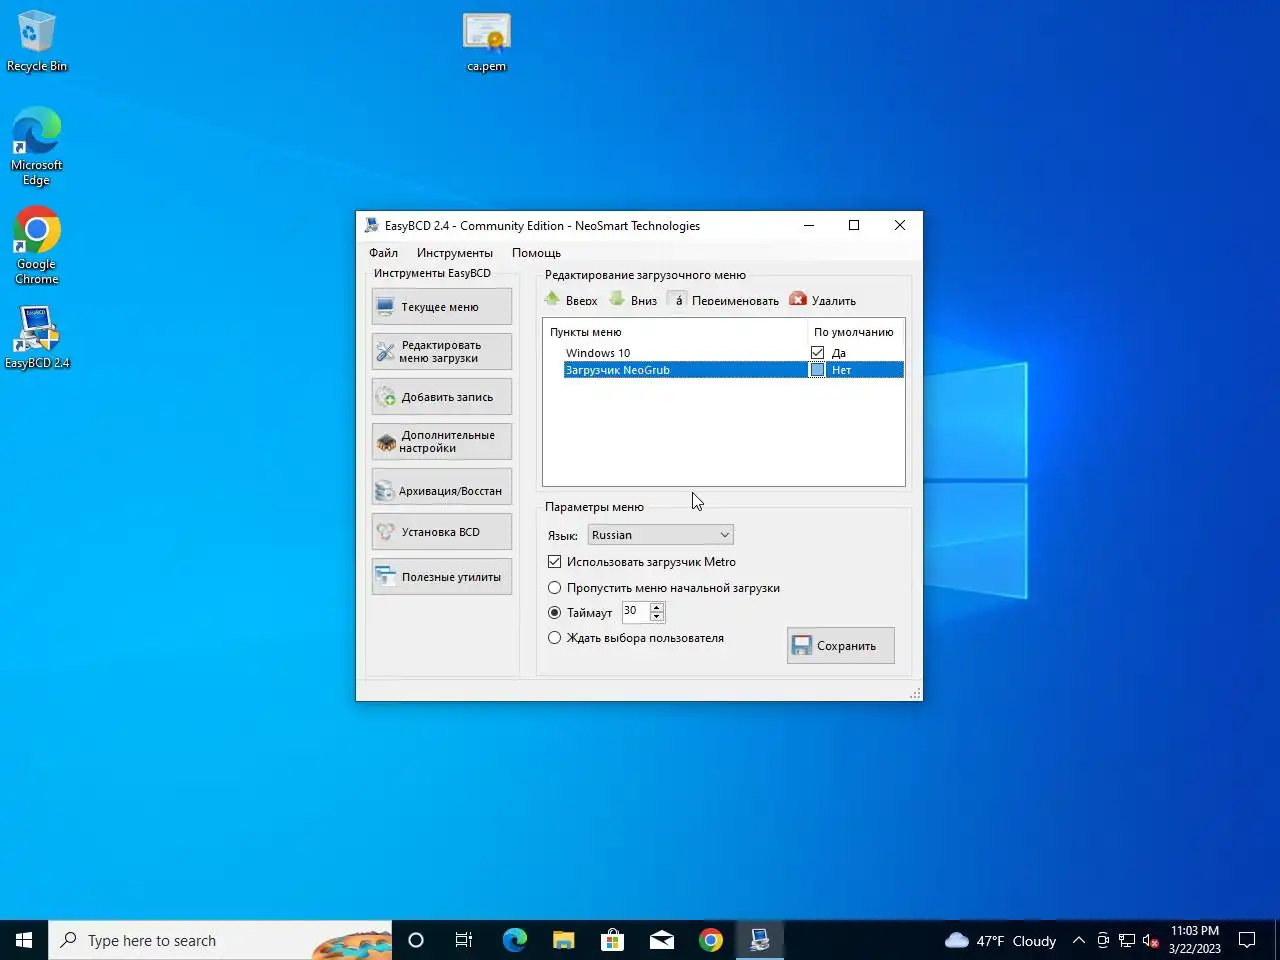Open the Помощь menu
This screenshot has width=1280, height=960.
click(x=536, y=253)
